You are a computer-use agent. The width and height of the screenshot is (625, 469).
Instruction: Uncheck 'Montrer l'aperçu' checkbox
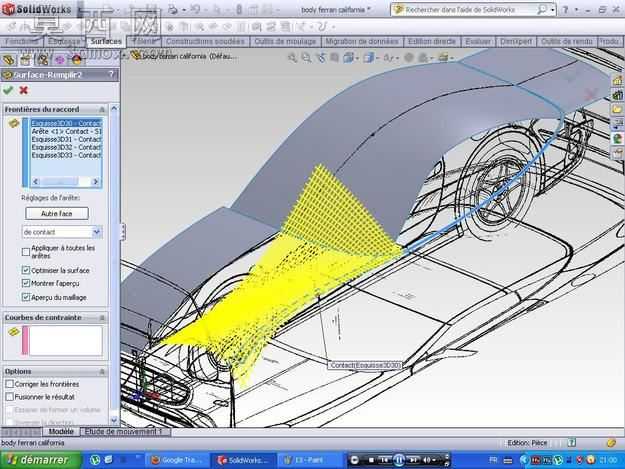(26, 283)
